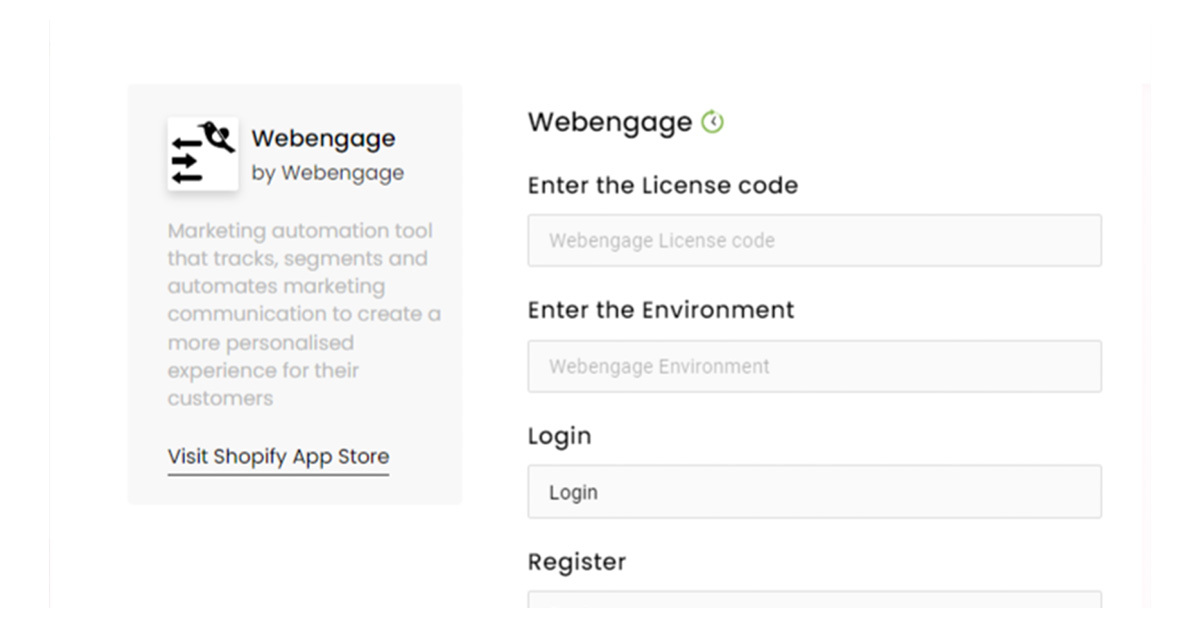Viewport: 1200px width, 628px height.
Task: Select the partially visible Register field
Action: point(814,599)
